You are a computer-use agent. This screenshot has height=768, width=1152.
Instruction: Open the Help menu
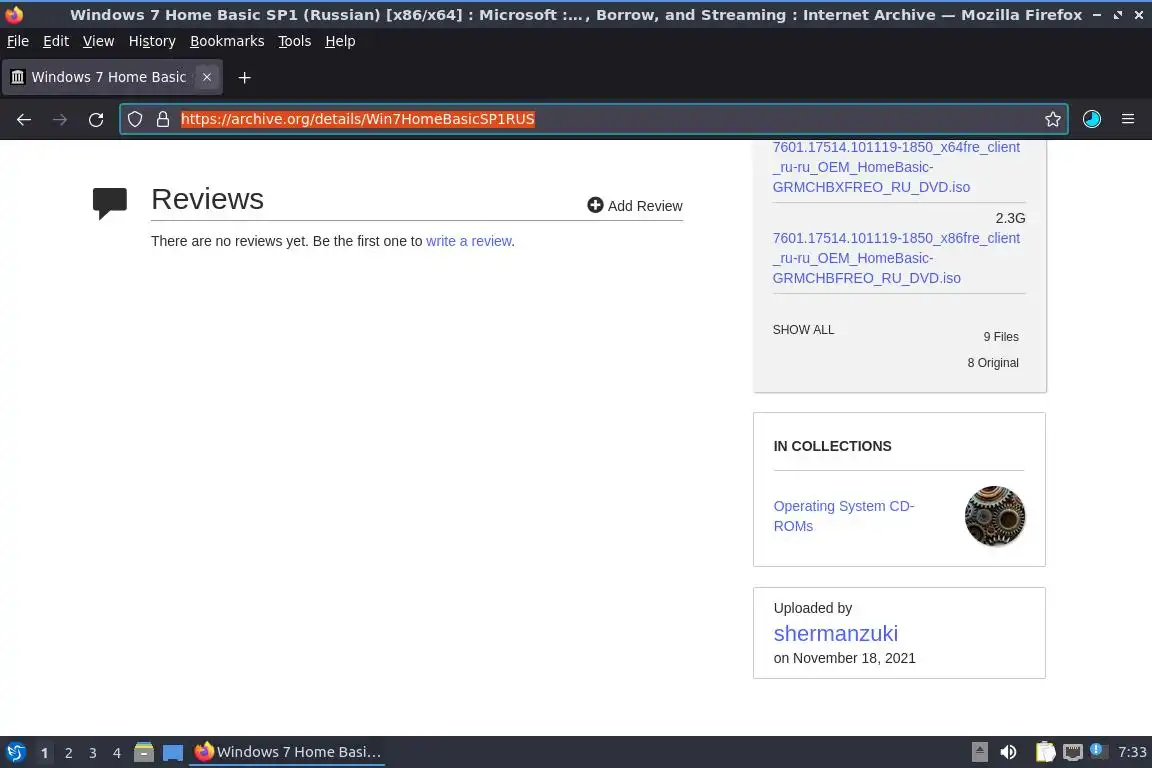[340, 41]
